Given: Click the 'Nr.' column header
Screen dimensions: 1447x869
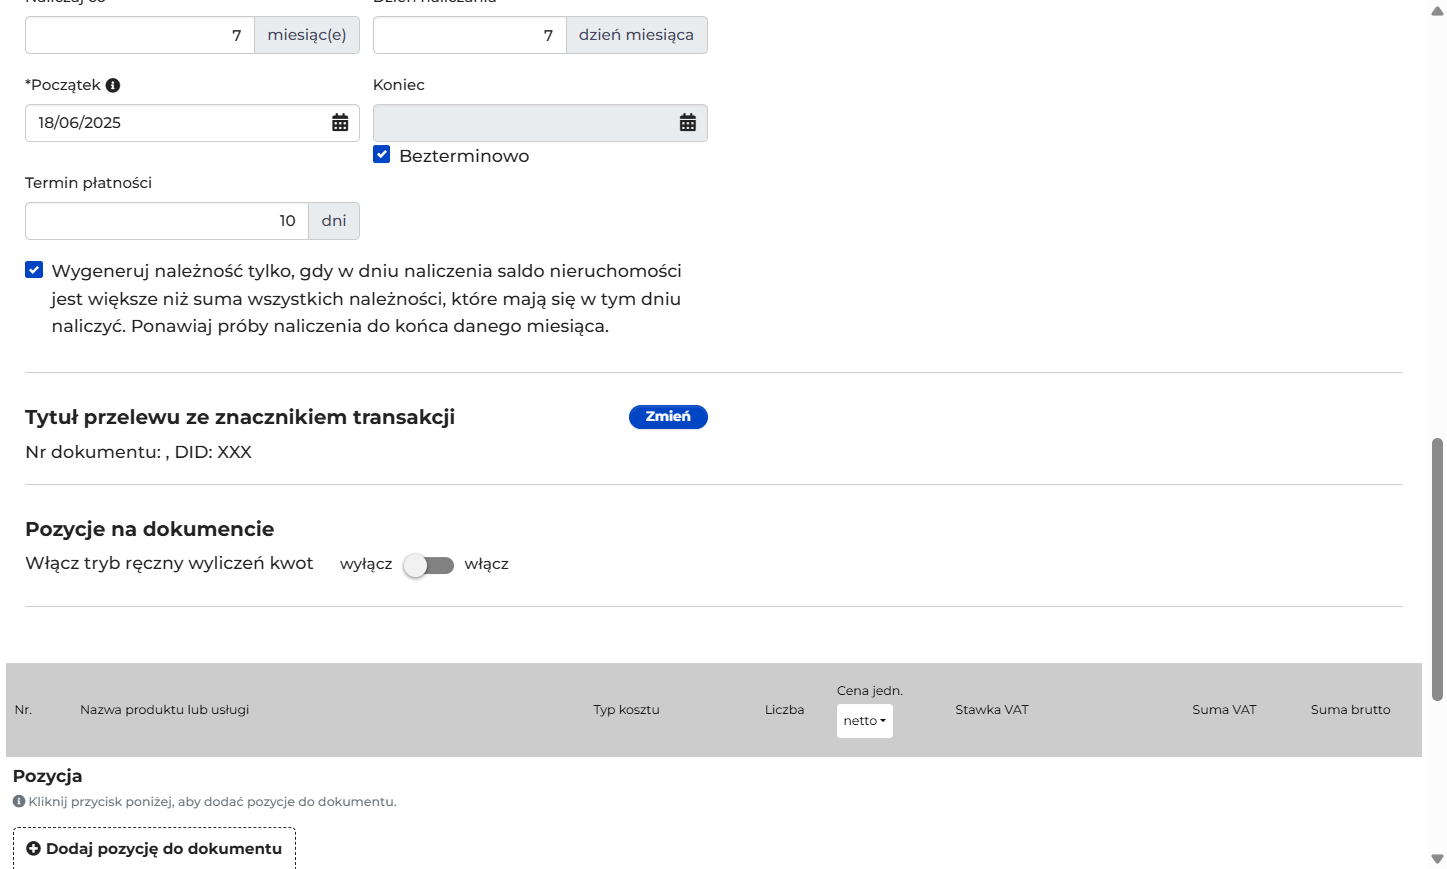Looking at the screenshot, I should coord(23,710).
